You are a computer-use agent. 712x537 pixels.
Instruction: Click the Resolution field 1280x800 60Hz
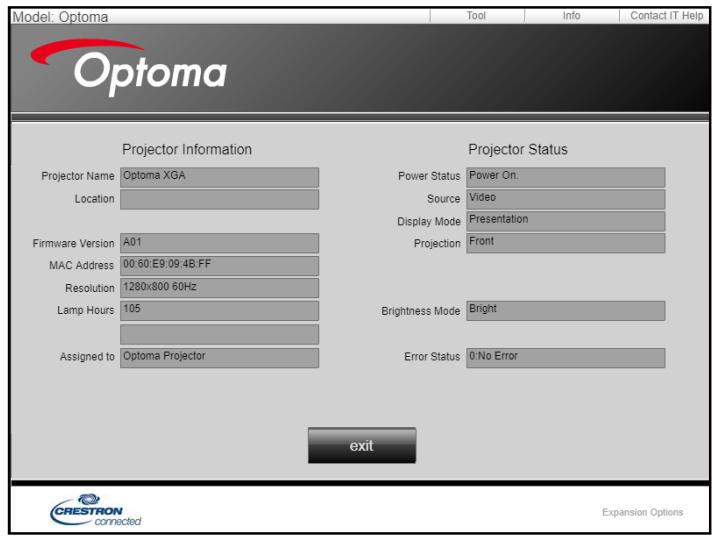tap(219, 288)
